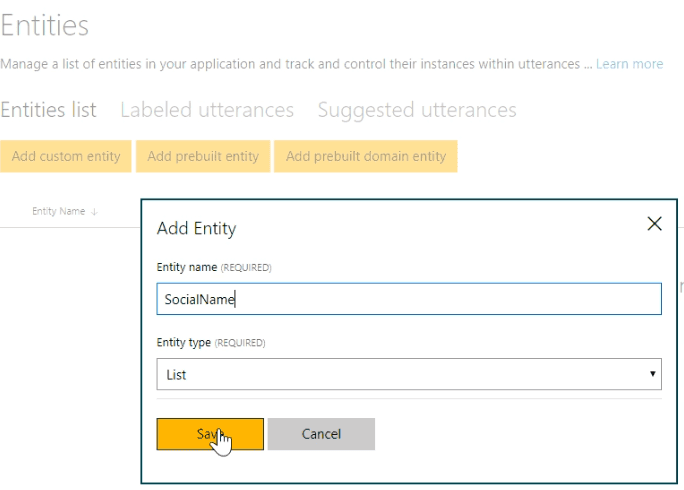The image size is (684, 490).
Task: Go to the Suggested utterances tab
Action: tap(417, 110)
